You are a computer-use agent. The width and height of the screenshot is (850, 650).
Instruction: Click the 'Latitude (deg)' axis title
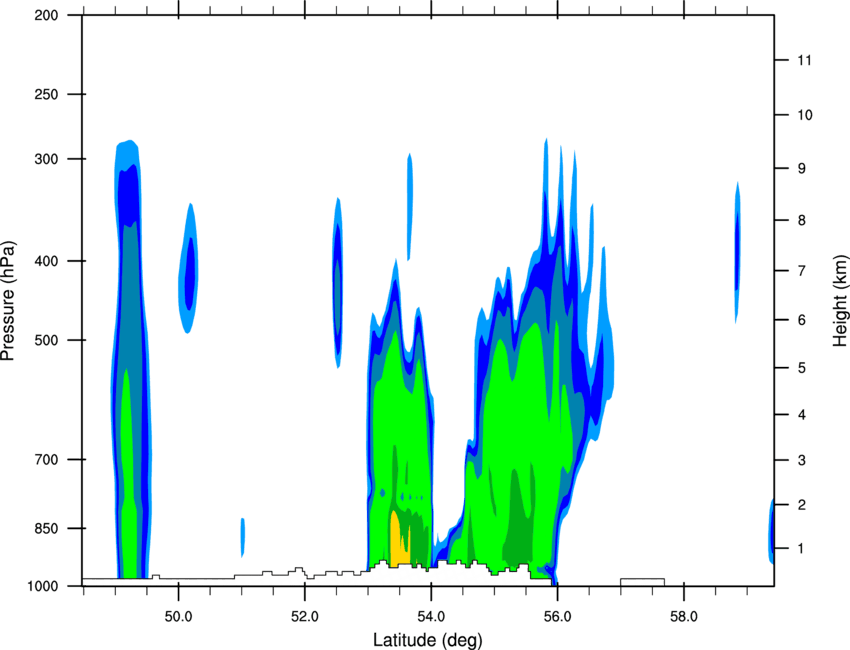pos(427,640)
